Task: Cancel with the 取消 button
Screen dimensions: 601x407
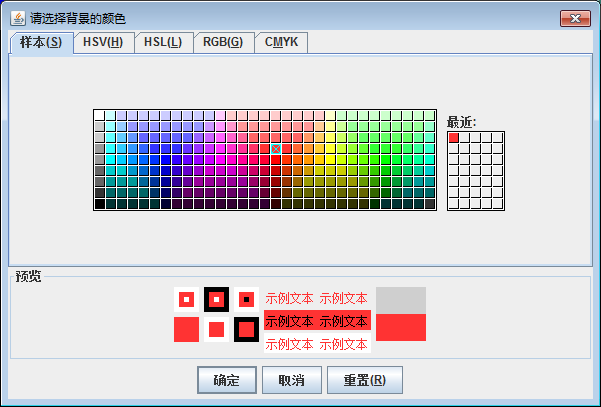Action: 292,380
